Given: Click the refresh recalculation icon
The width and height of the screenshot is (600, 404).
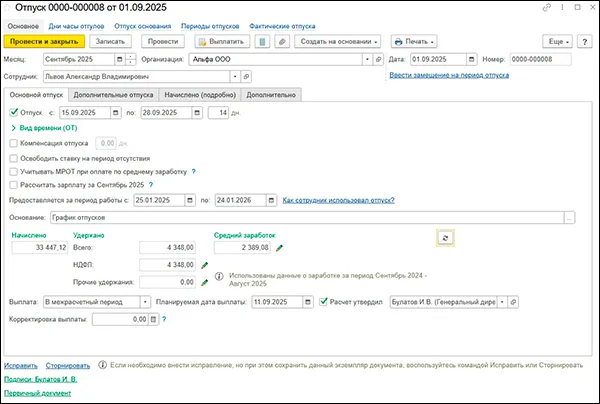Looking at the screenshot, I should (x=445, y=236).
